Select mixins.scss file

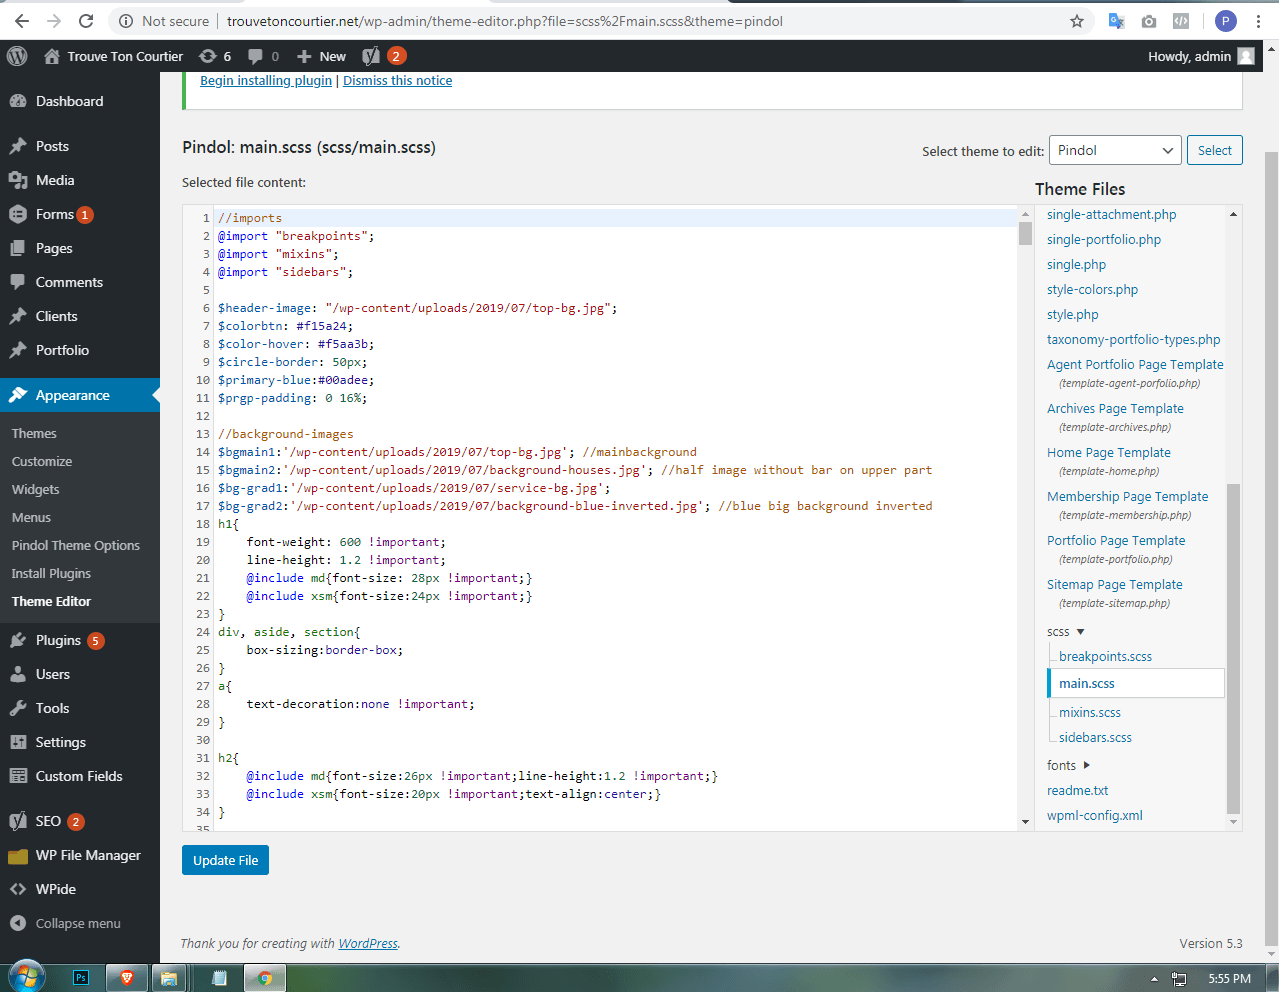[1090, 712]
